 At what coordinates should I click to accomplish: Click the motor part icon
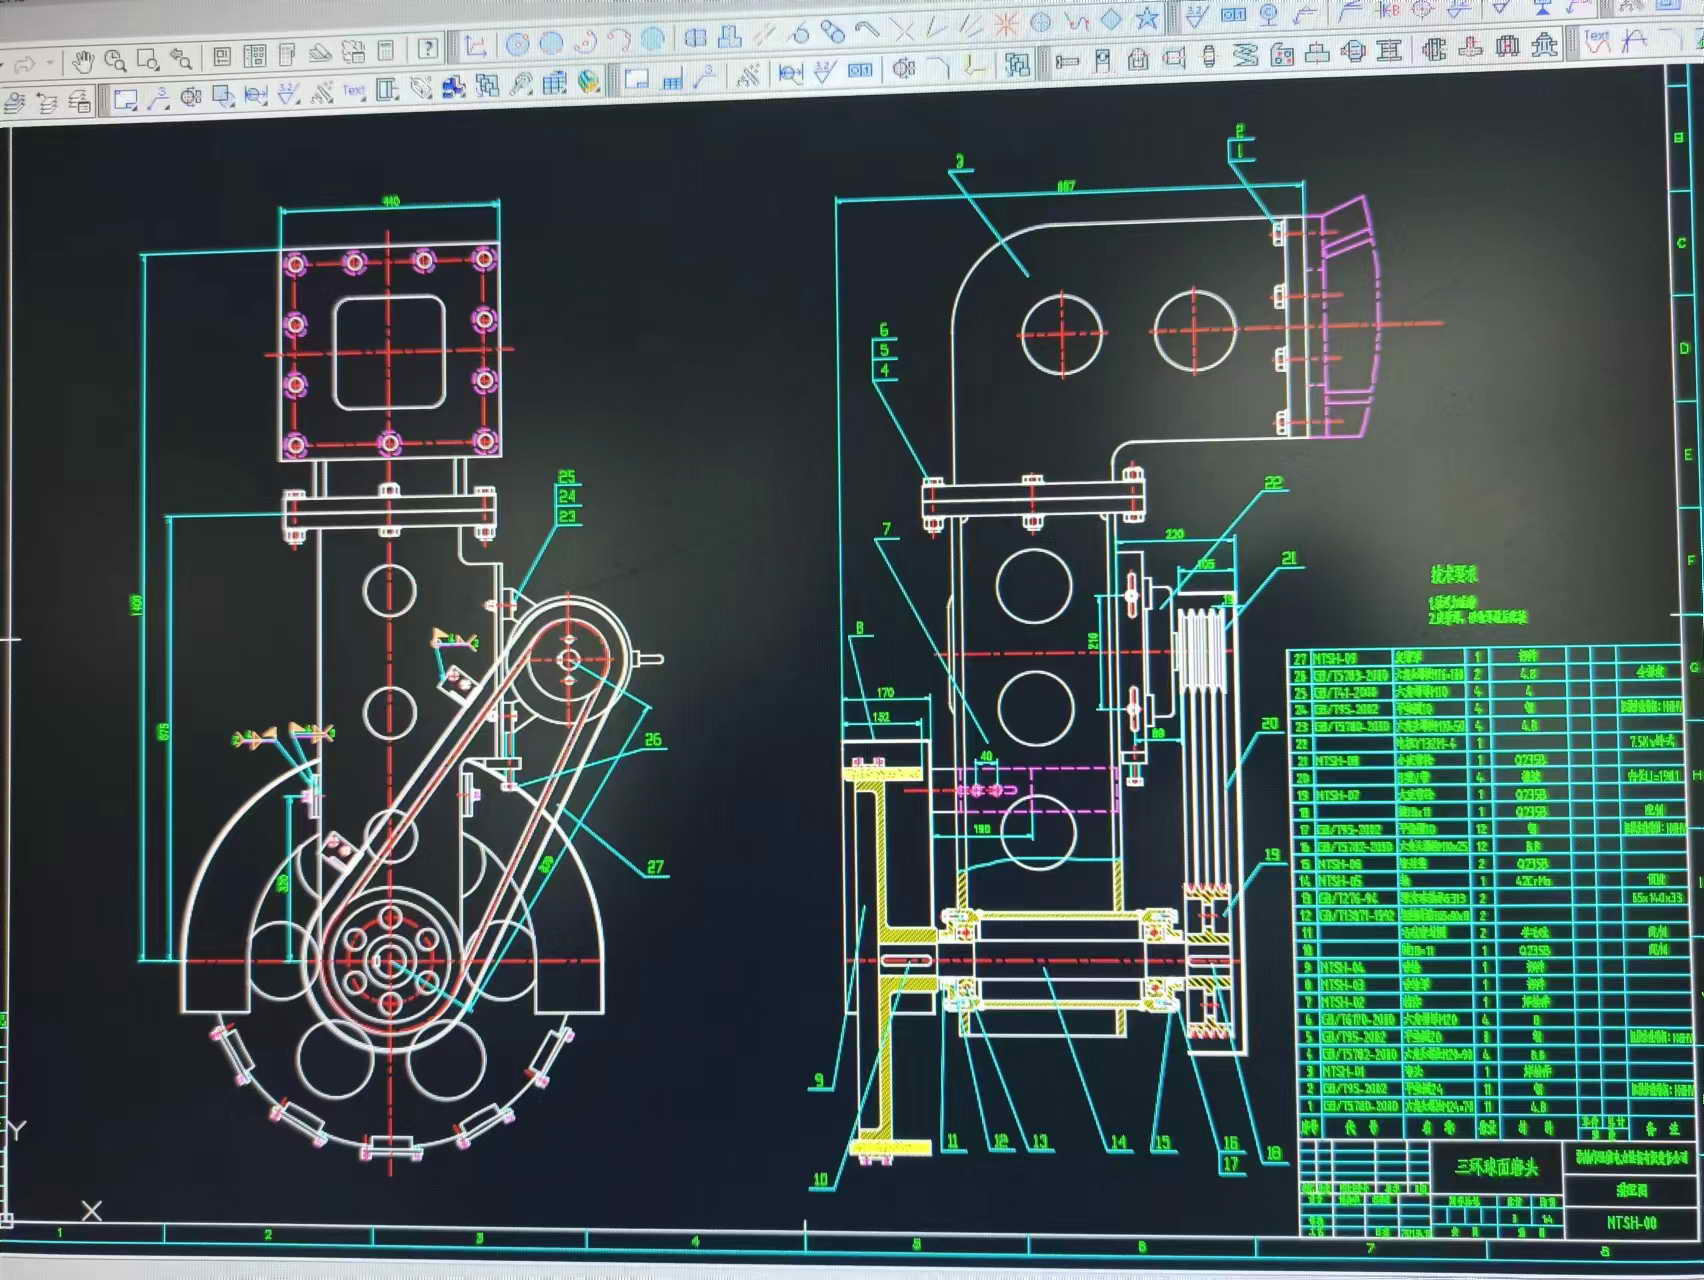[1353, 50]
